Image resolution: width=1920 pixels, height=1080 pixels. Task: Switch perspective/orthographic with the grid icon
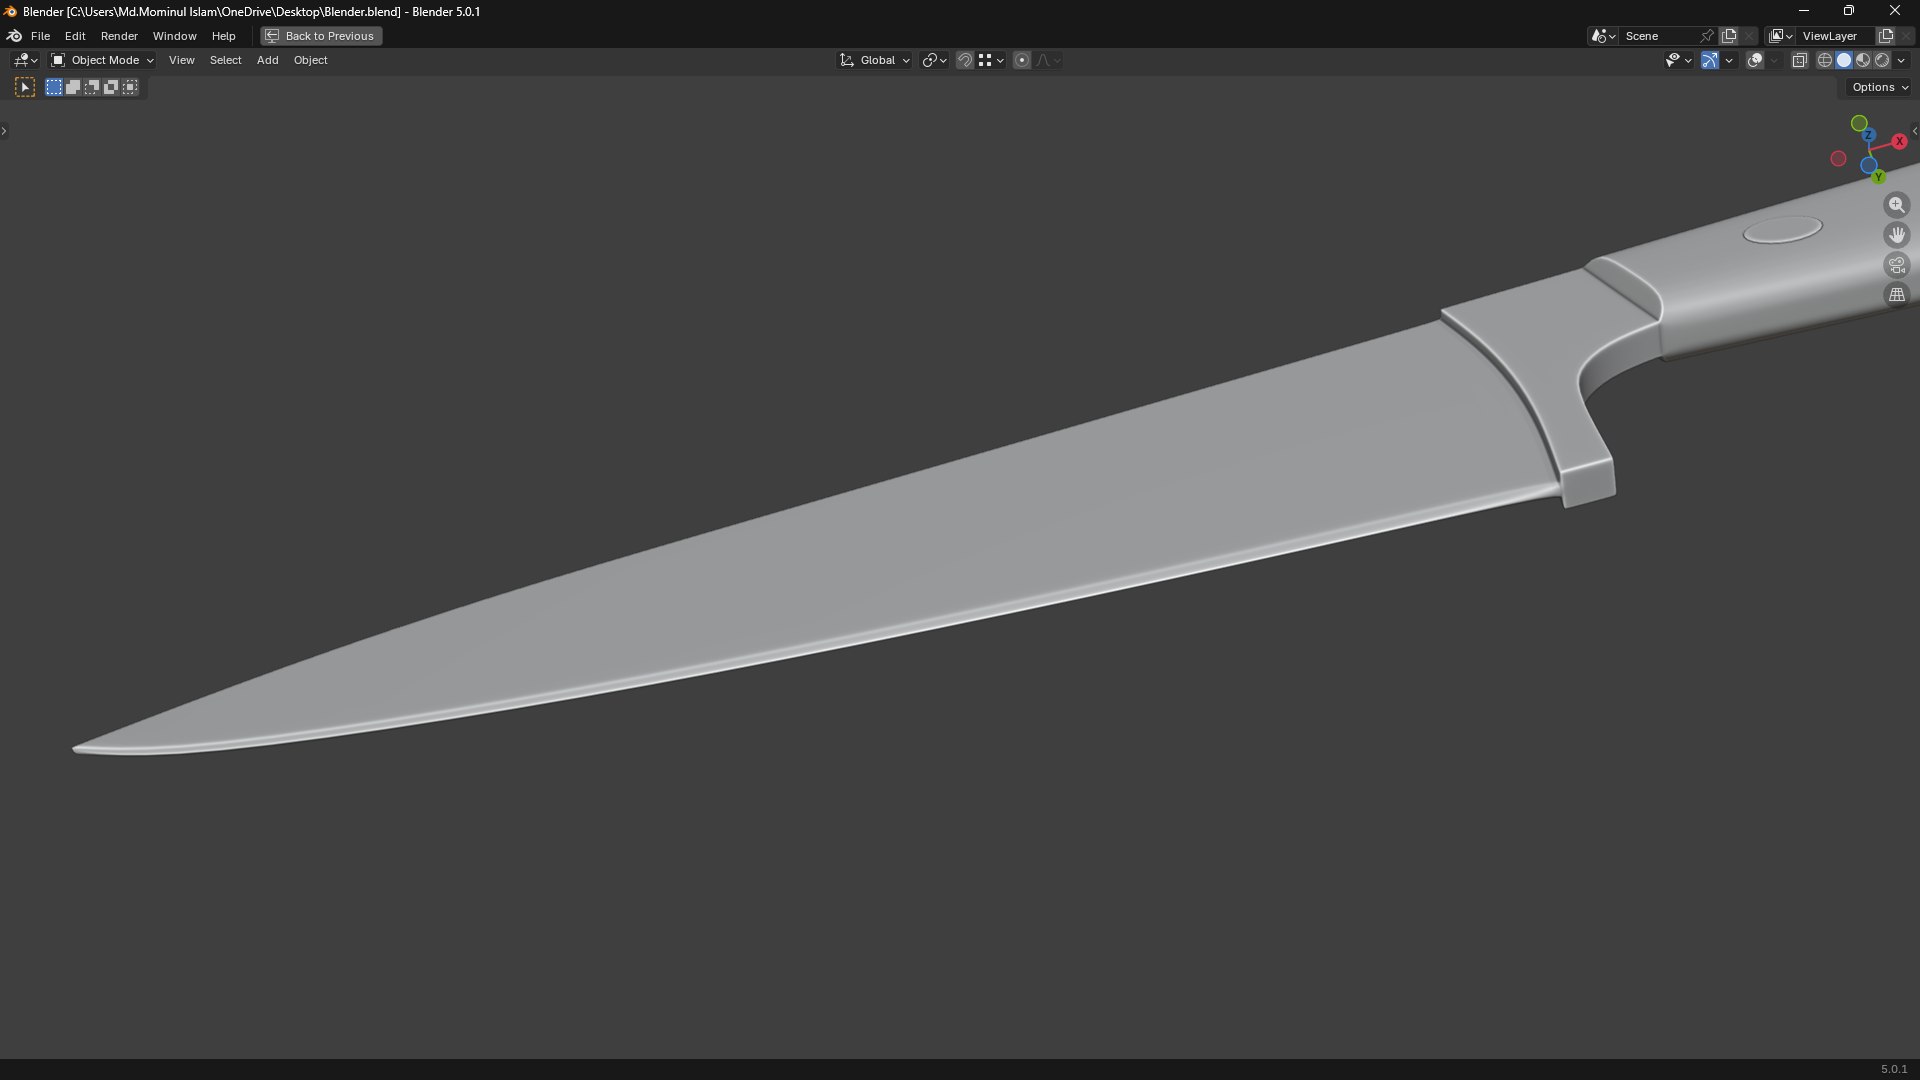tap(1897, 295)
